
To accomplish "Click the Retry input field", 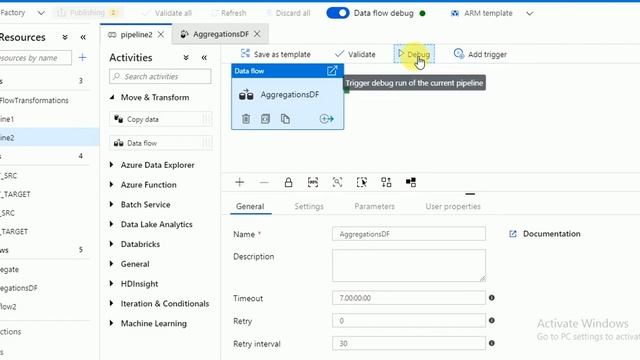I will (x=409, y=321).
